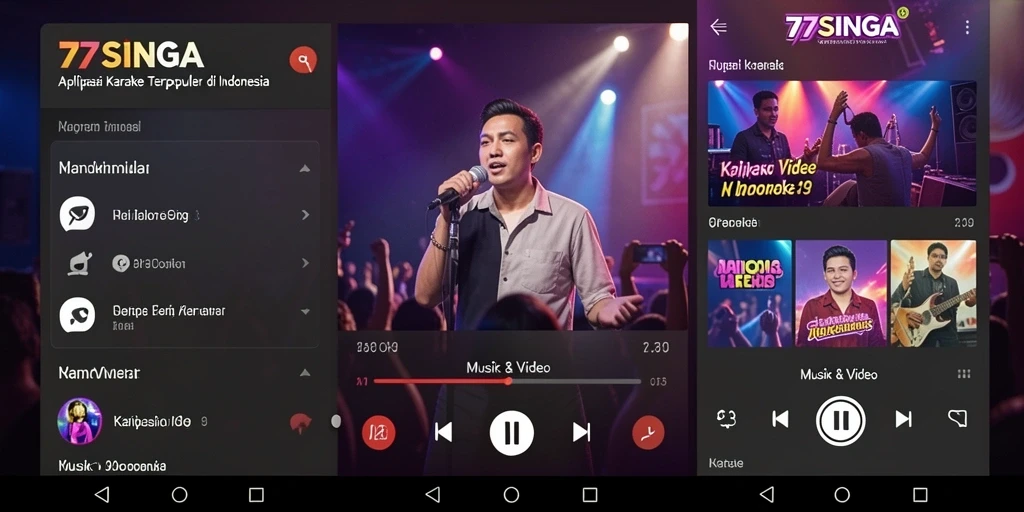Viewport: 1024px width, 512px height.
Task: Skip to next track in right player
Action: (x=903, y=419)
